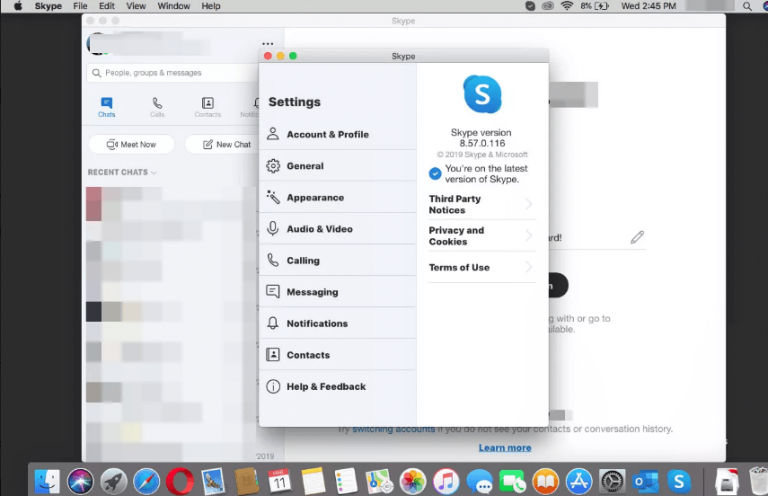Open Audio & Video settings

pyautogui.click(x=337, y=229)
